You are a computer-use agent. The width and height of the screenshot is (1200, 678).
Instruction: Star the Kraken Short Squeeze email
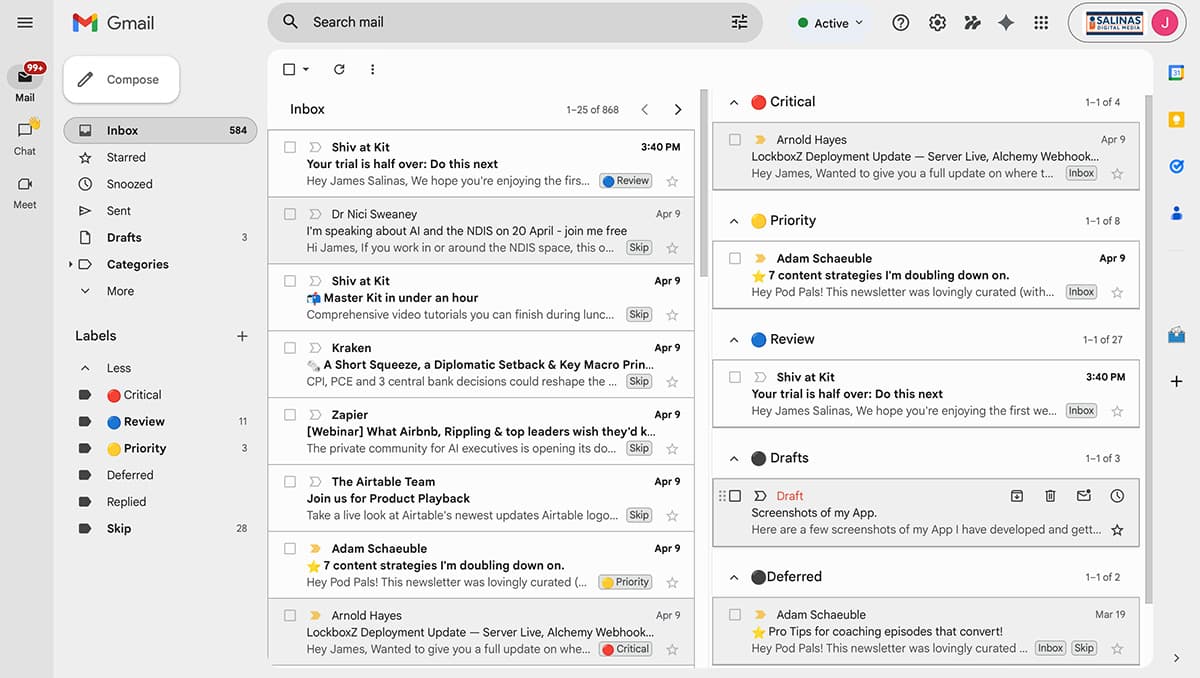[672, 382]
